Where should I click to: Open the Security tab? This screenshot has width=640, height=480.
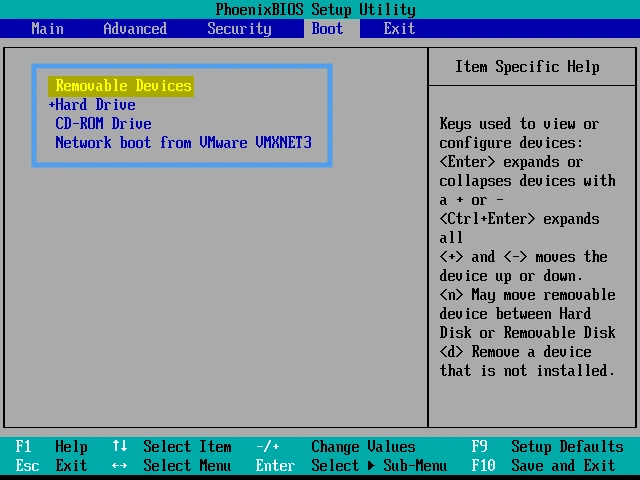239,29
